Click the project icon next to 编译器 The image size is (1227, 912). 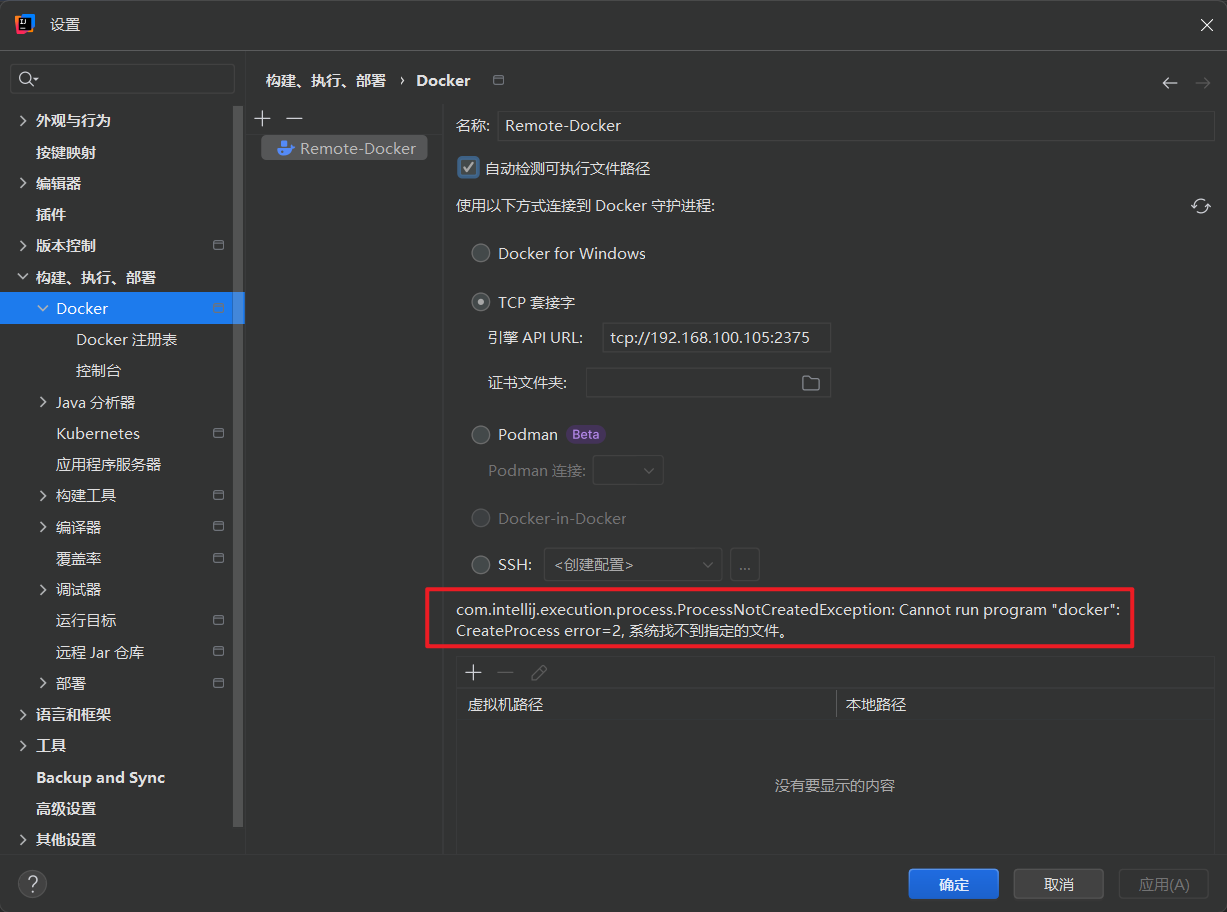219,527
